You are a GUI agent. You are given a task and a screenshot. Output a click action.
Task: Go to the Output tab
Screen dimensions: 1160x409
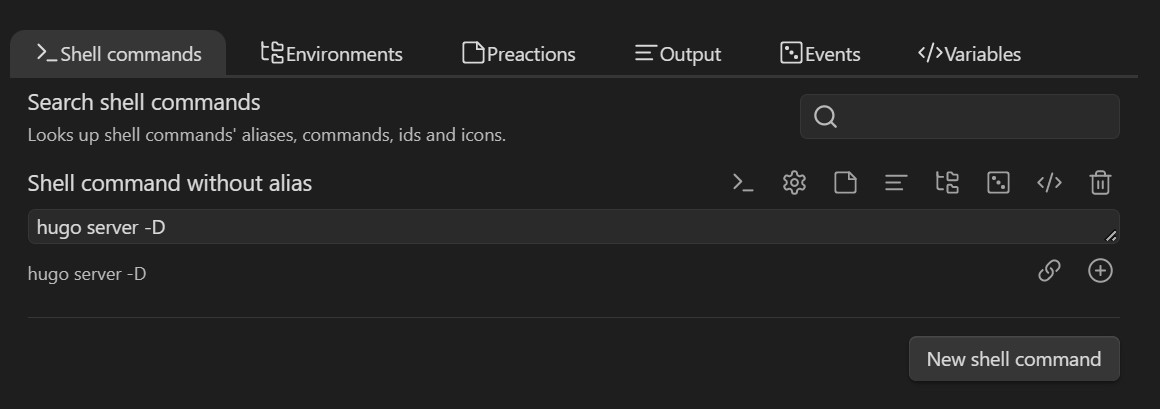[x=678, y=54]
